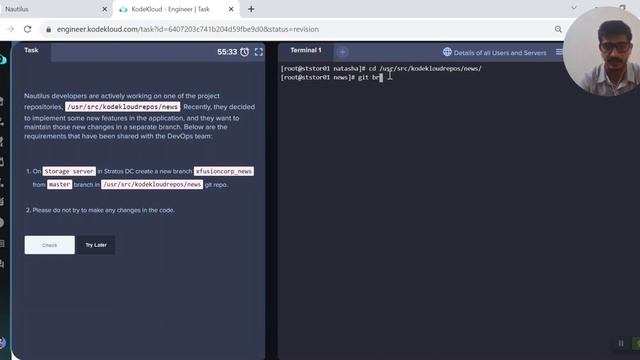Screen dimensions: 640x360
Task: Open the terminal hamburger menu
Action: [x=559, y=52]
